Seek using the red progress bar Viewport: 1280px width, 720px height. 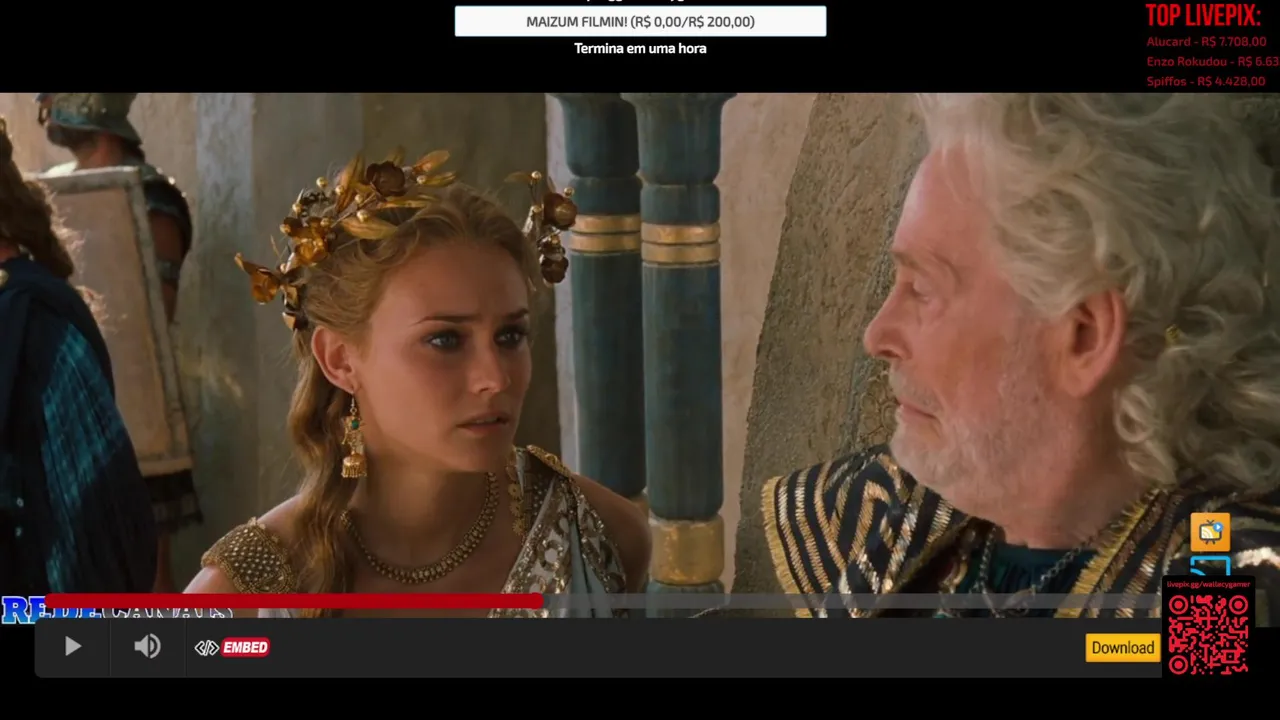tap(602, 601)
